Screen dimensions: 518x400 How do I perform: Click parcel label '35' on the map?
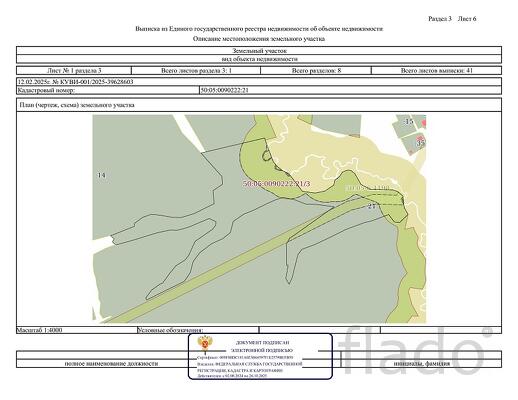[421, 143]
